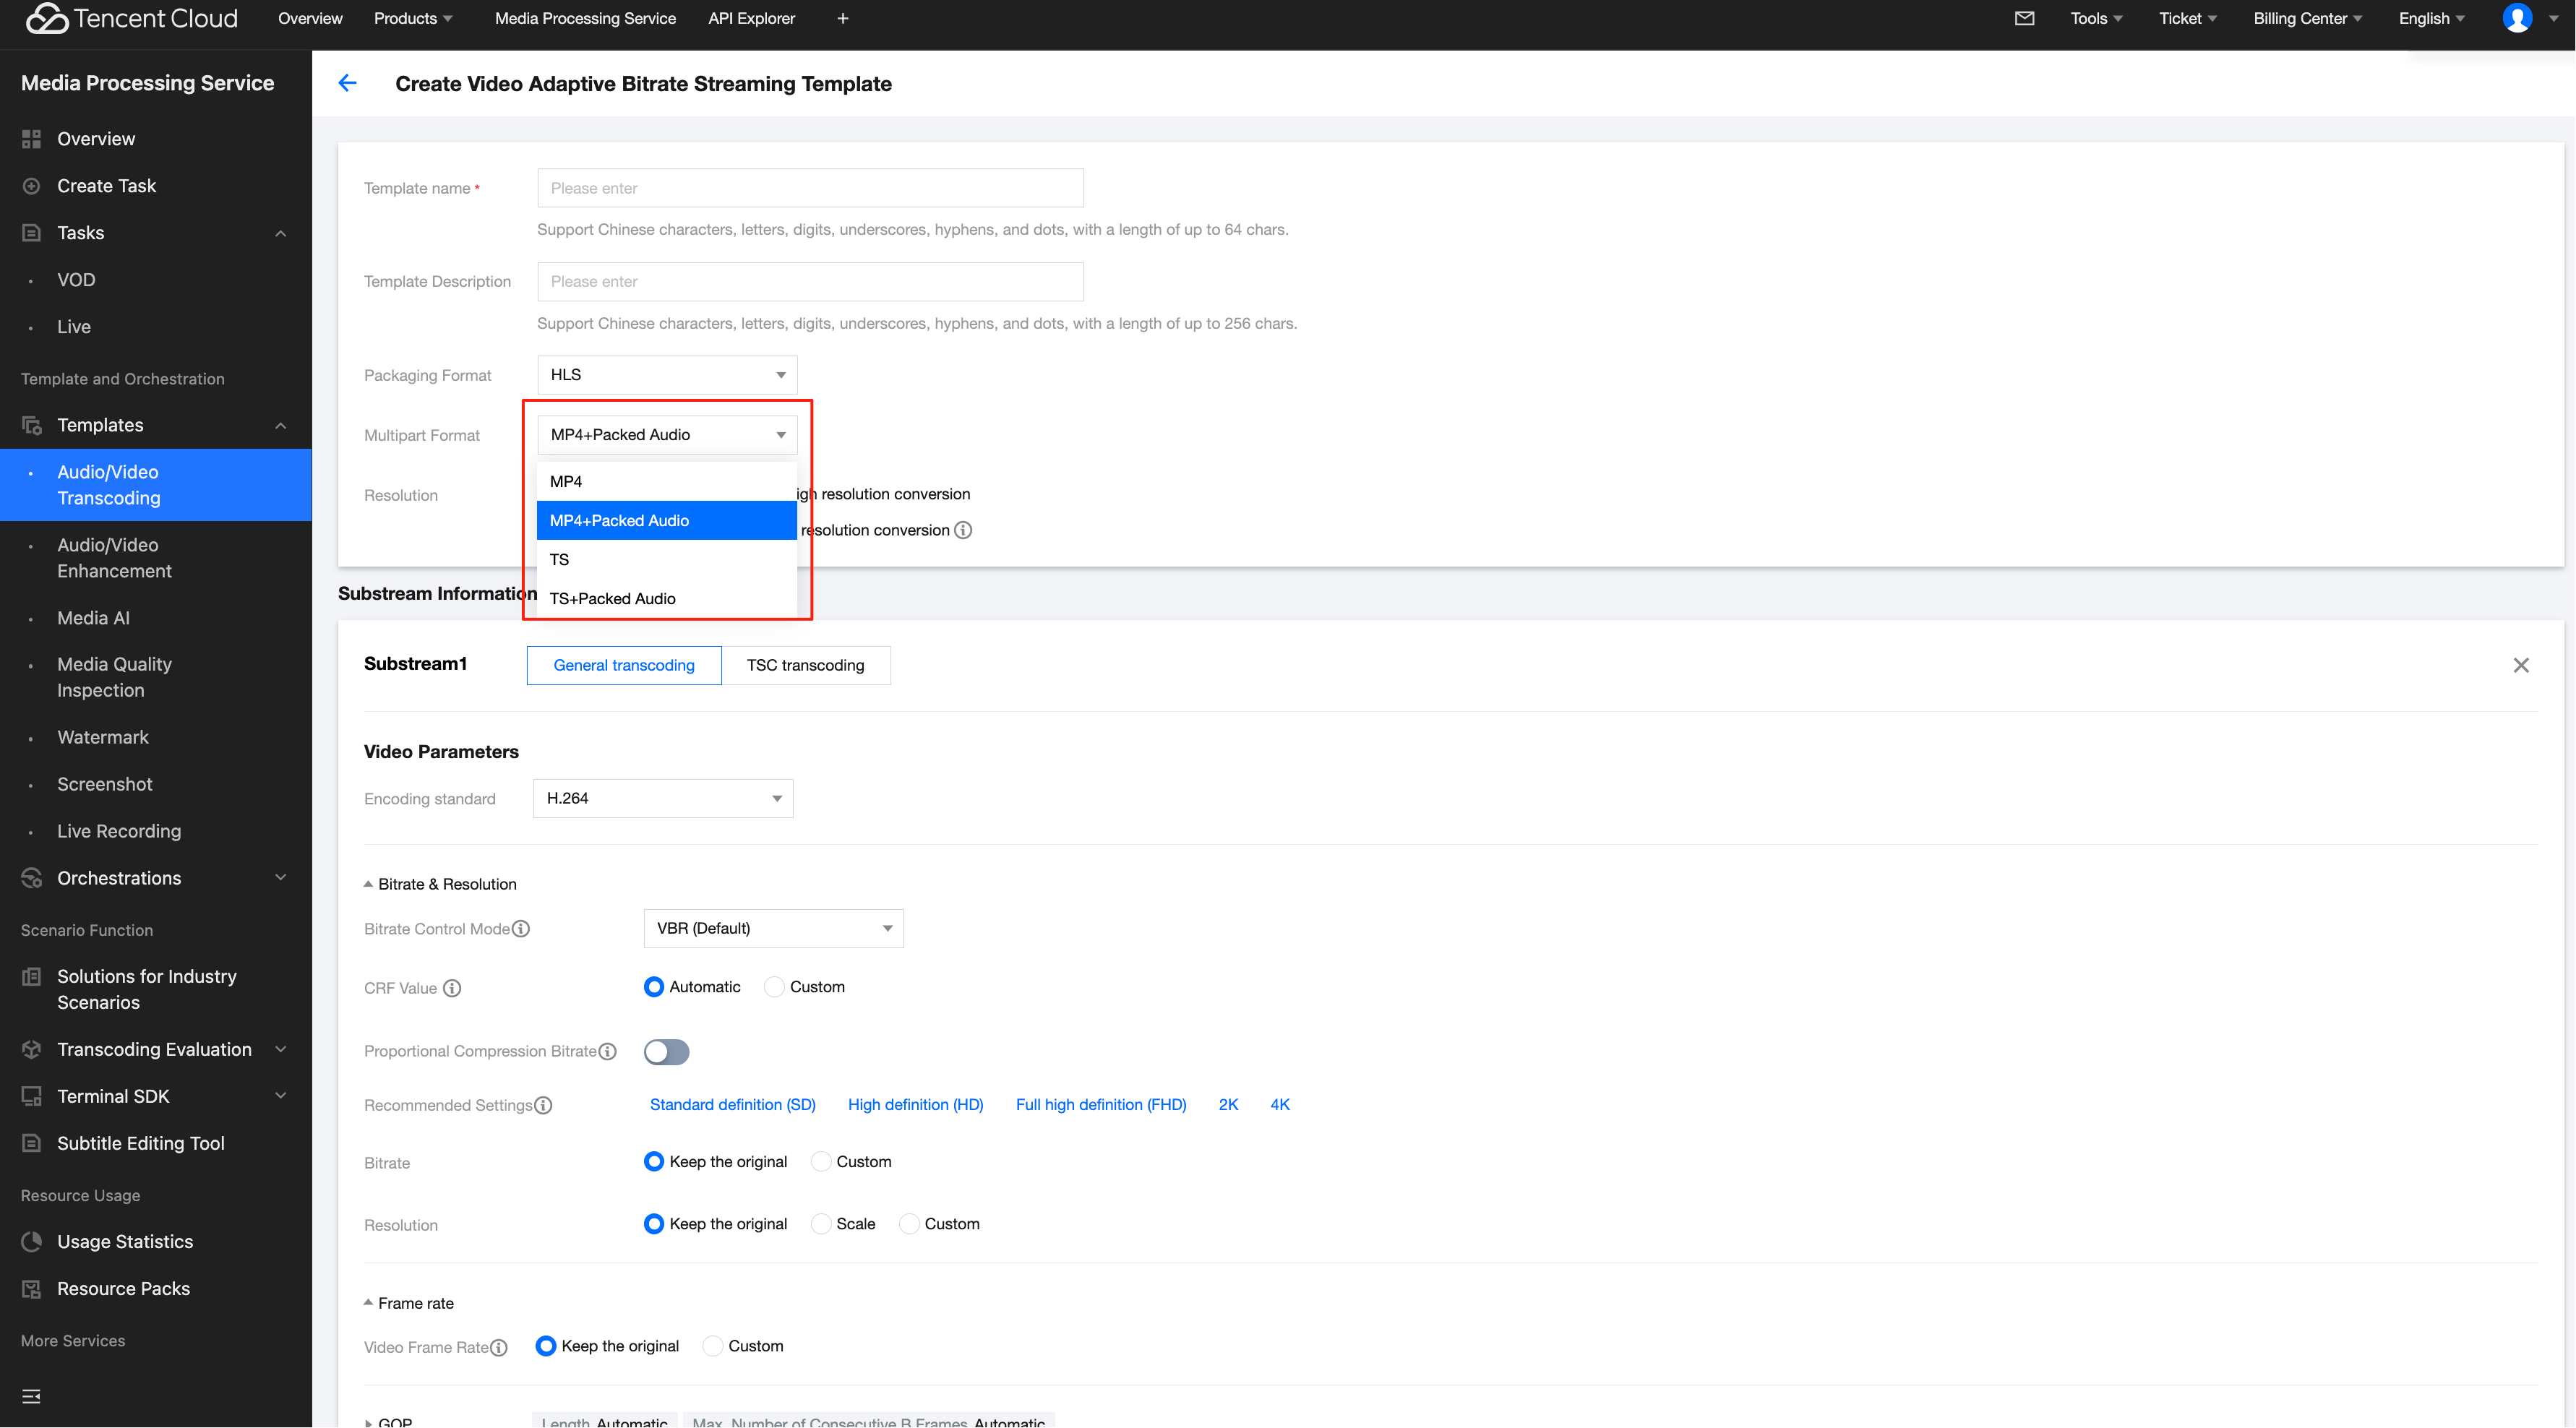
Task: Select the Create Task sidebar icon
Action: [31, 185]
